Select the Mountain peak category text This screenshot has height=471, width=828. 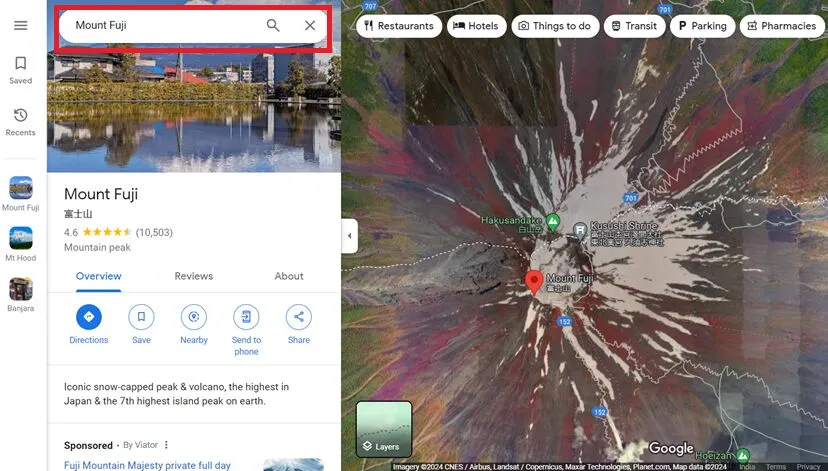97,247
